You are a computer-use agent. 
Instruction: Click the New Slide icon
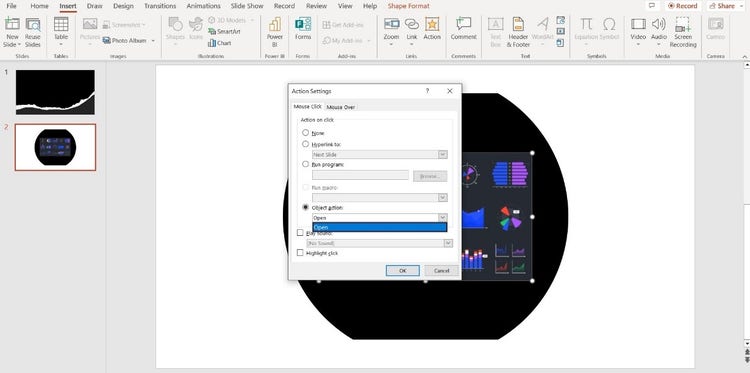tap(12, 24)
